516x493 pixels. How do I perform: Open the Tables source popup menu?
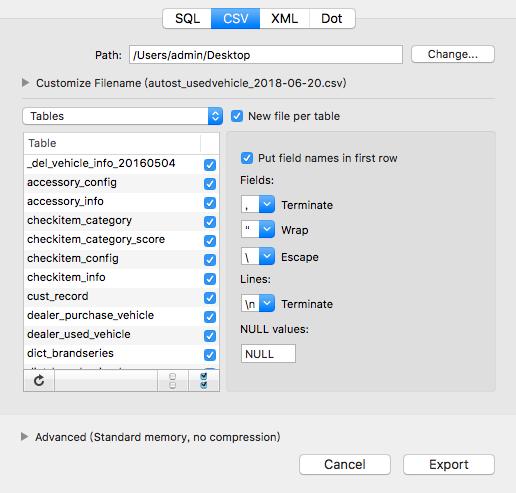(122, 116)
